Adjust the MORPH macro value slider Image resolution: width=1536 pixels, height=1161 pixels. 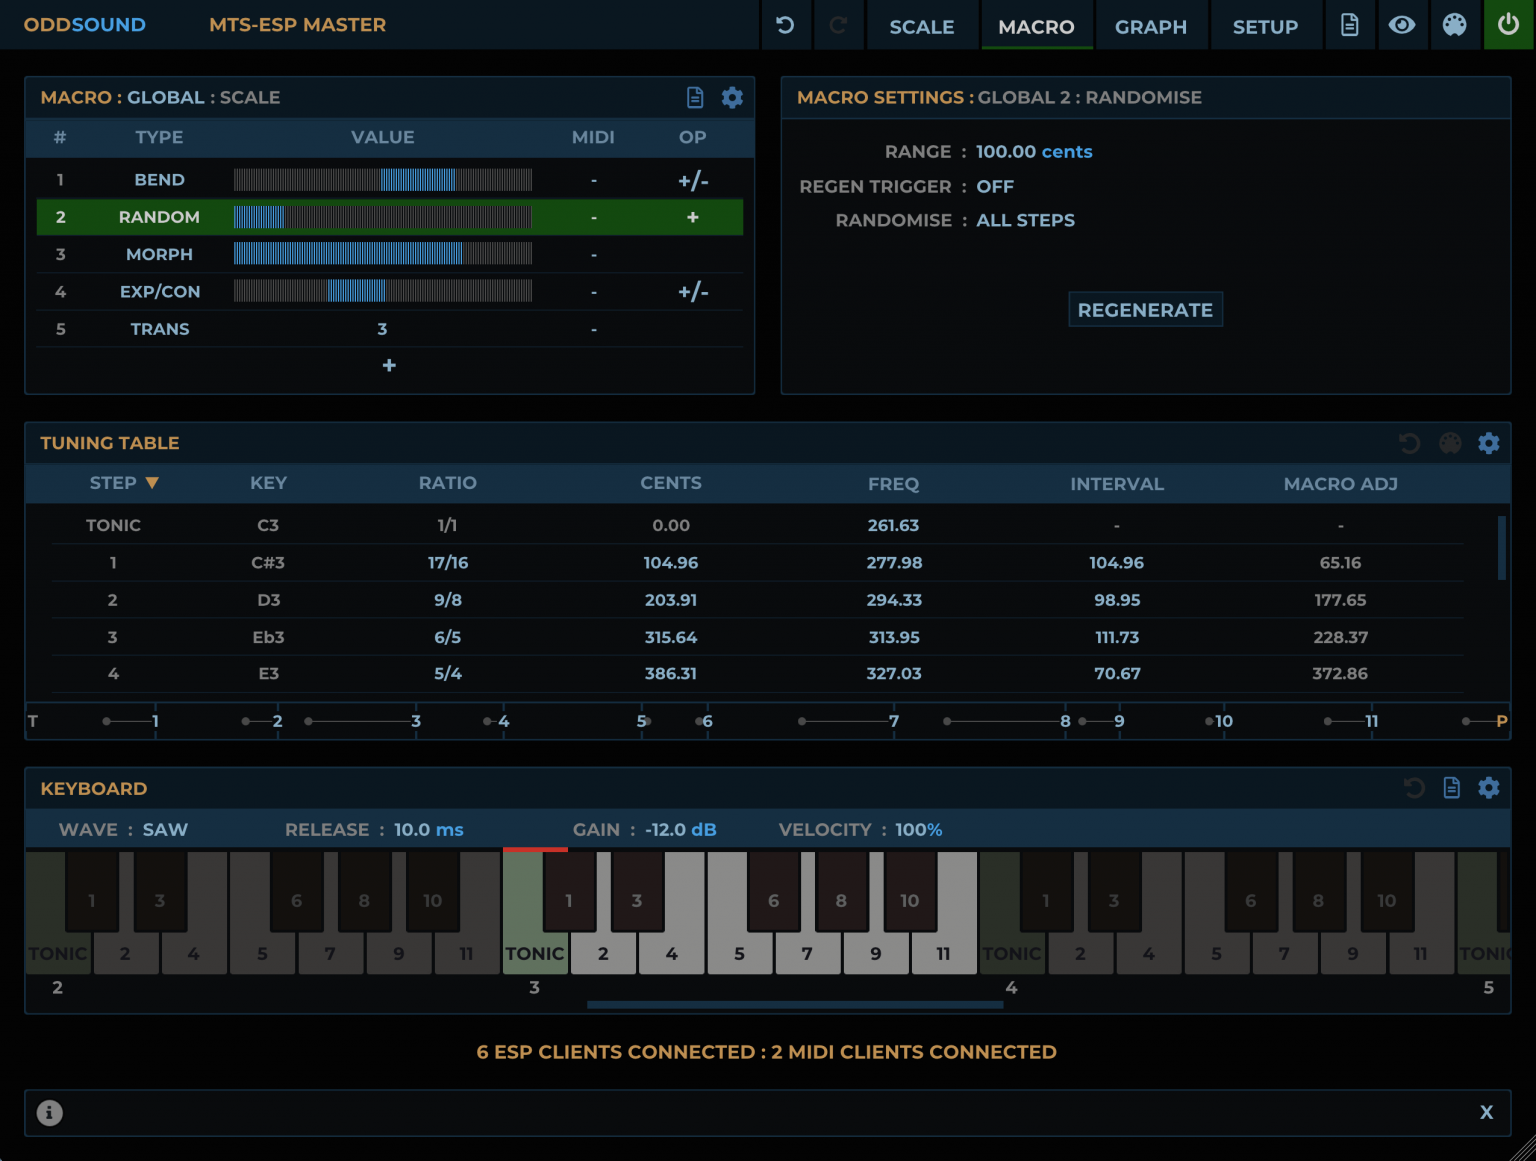pyautogui.click(x=383, y=254)
